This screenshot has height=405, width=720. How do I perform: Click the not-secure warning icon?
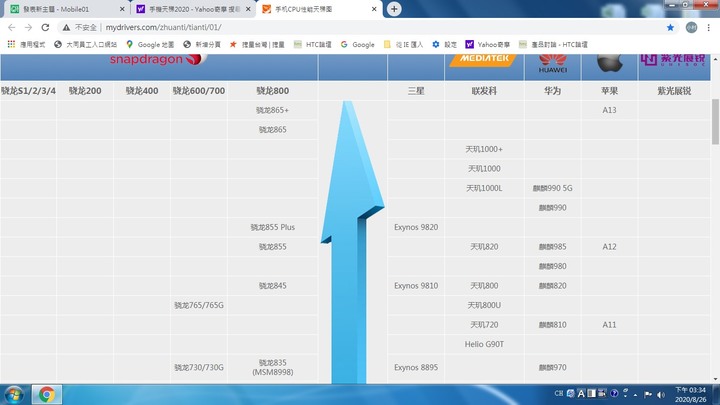click(x=66, y=28)
